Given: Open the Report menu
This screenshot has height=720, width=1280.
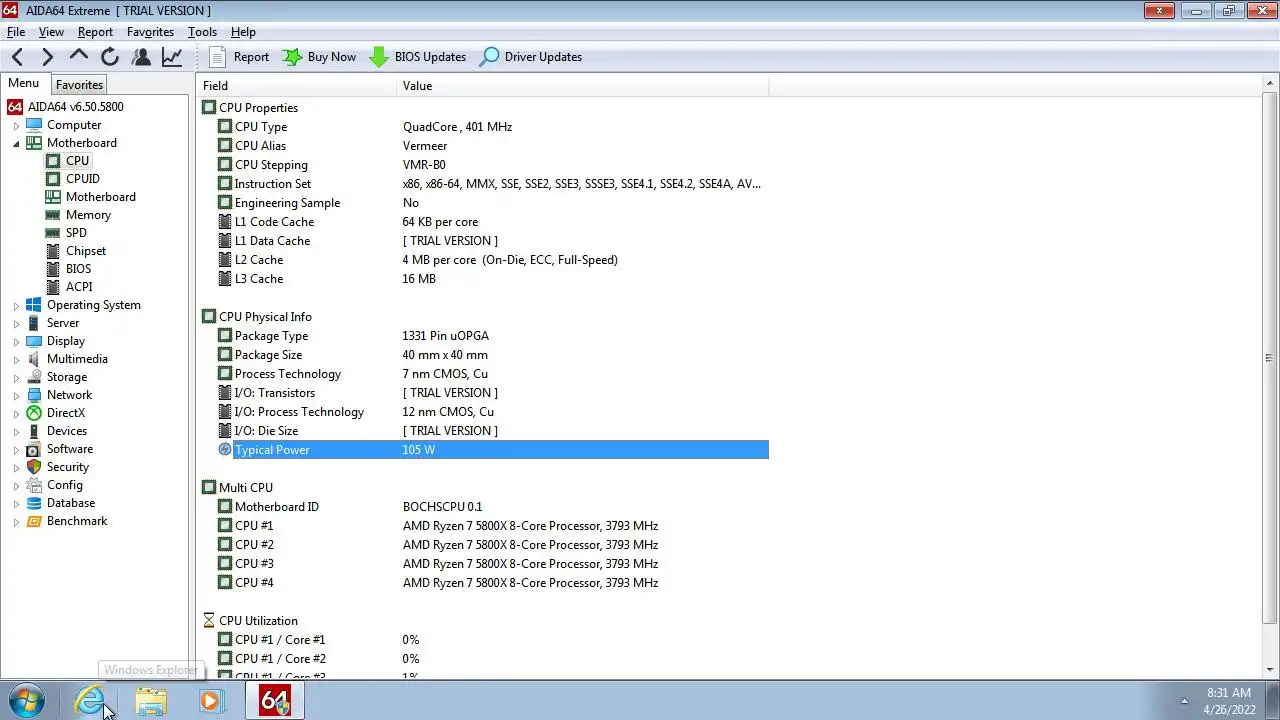Looking at the screenshot, I should (x=95, y=32).
